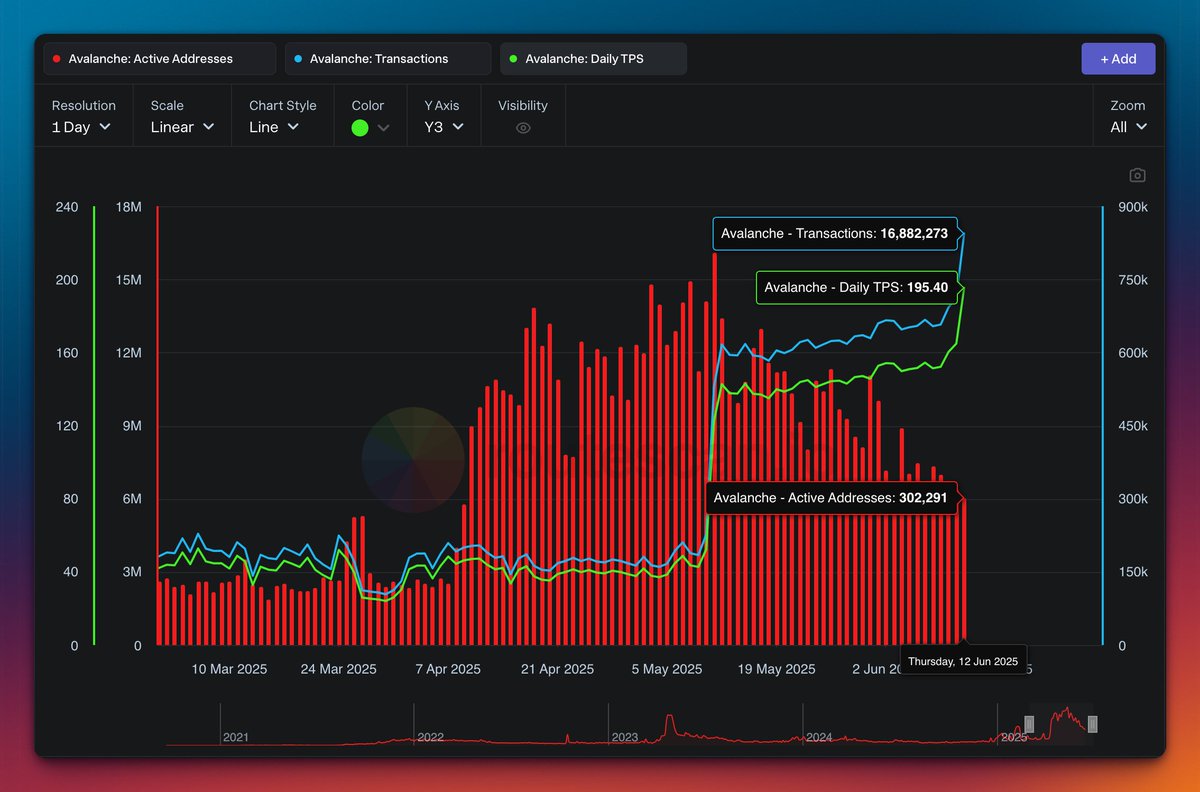This screenshot has height=792, width=1200.
Task: Click left handle of range navigator
Action: (x=1029, y=724)
